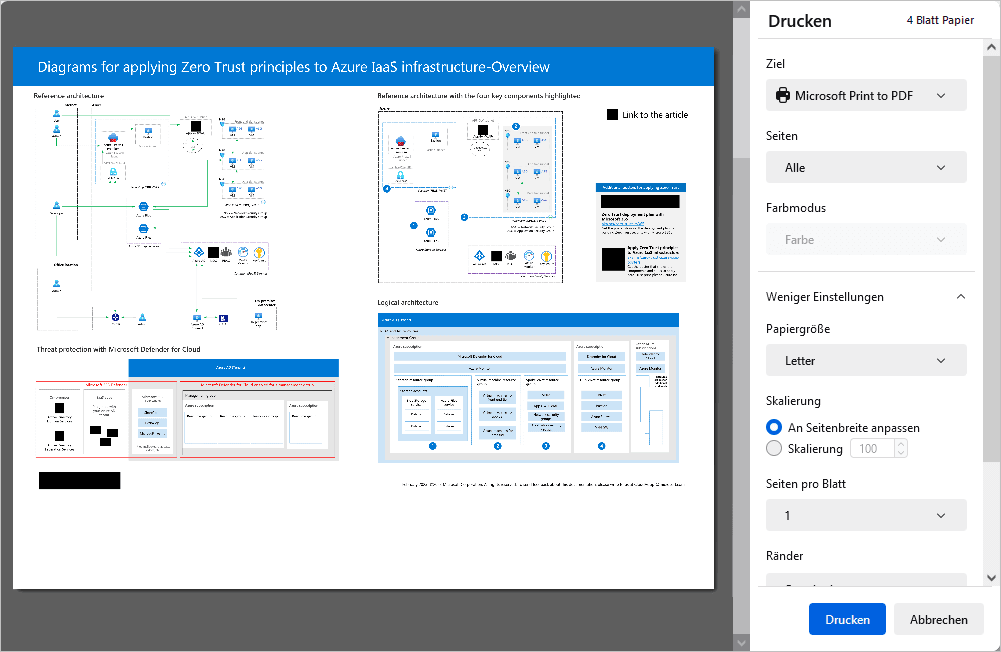Open the Seiten pro Blatt dropdown
The image size is (1001, 652).
(x=866, y=515)
